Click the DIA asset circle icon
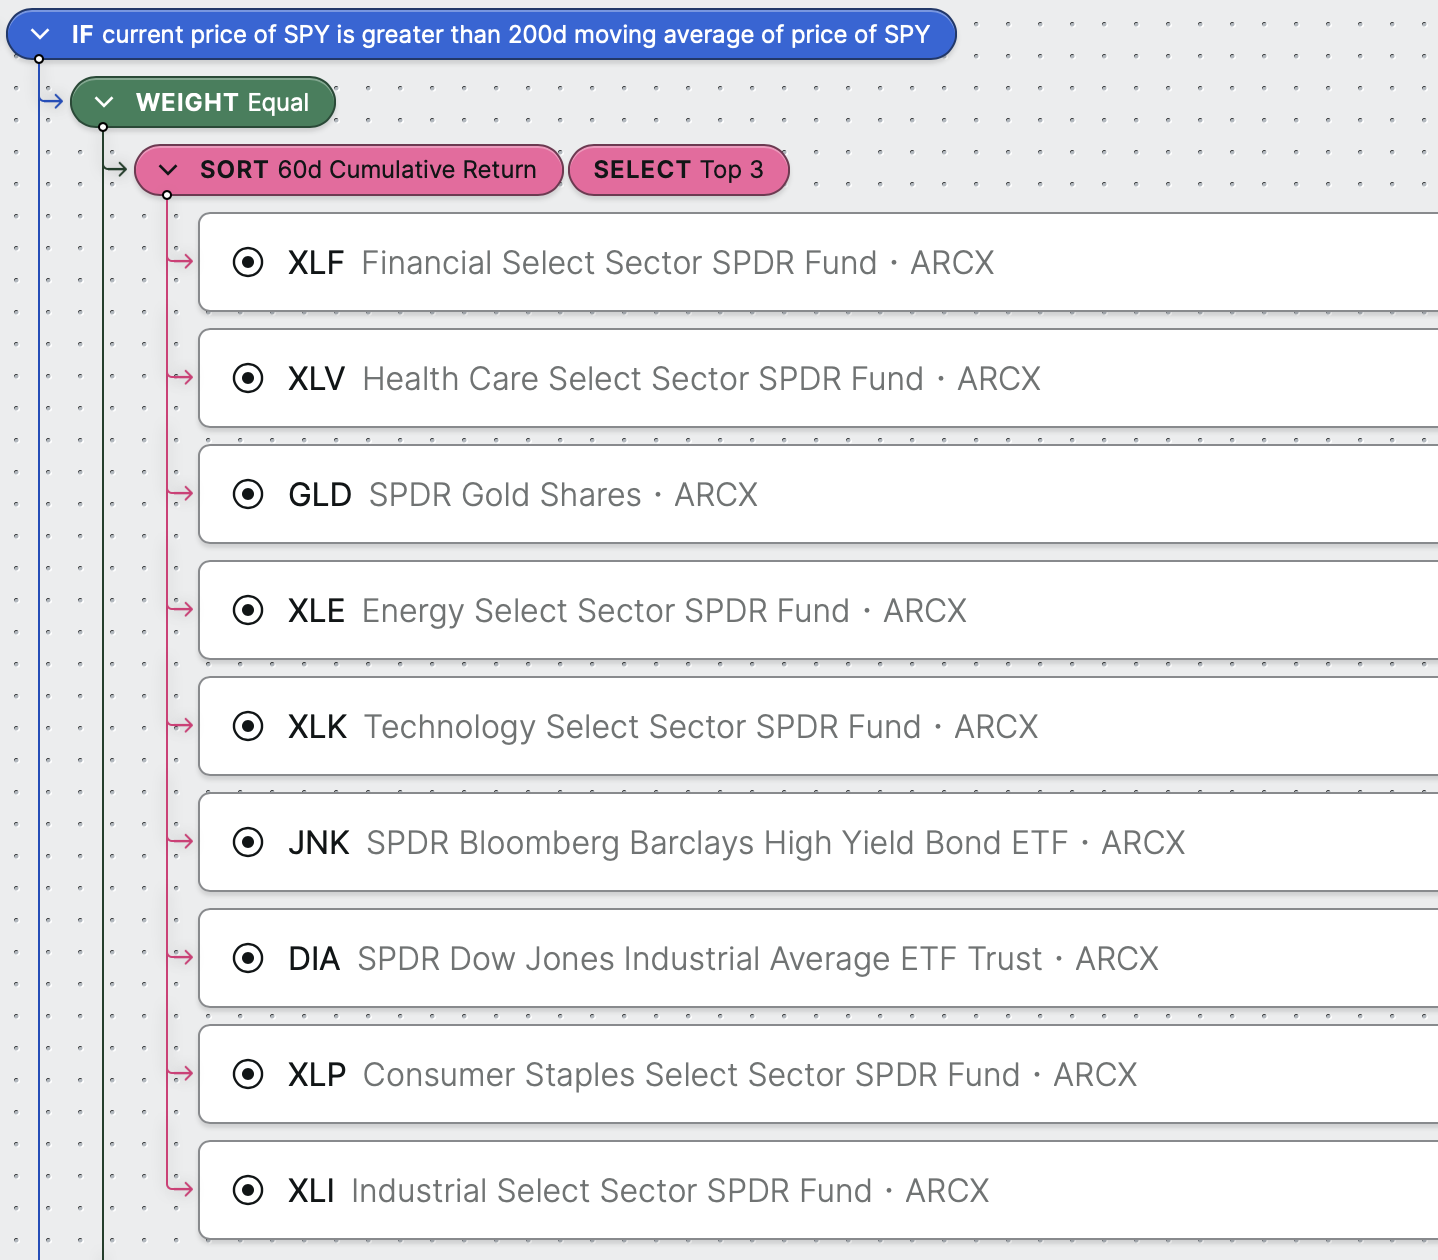The height and width of the screenshot is (1260, 1438). tap(248, 959)
